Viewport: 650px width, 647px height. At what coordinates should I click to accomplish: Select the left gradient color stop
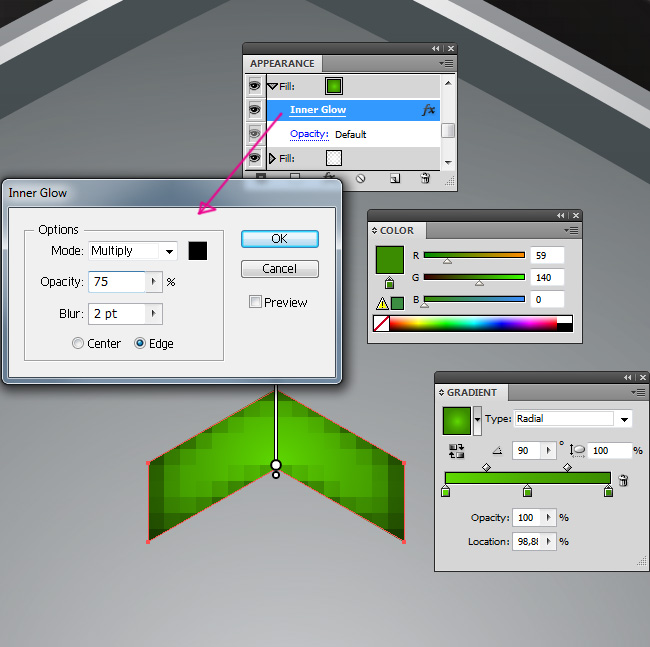(446, 491)
